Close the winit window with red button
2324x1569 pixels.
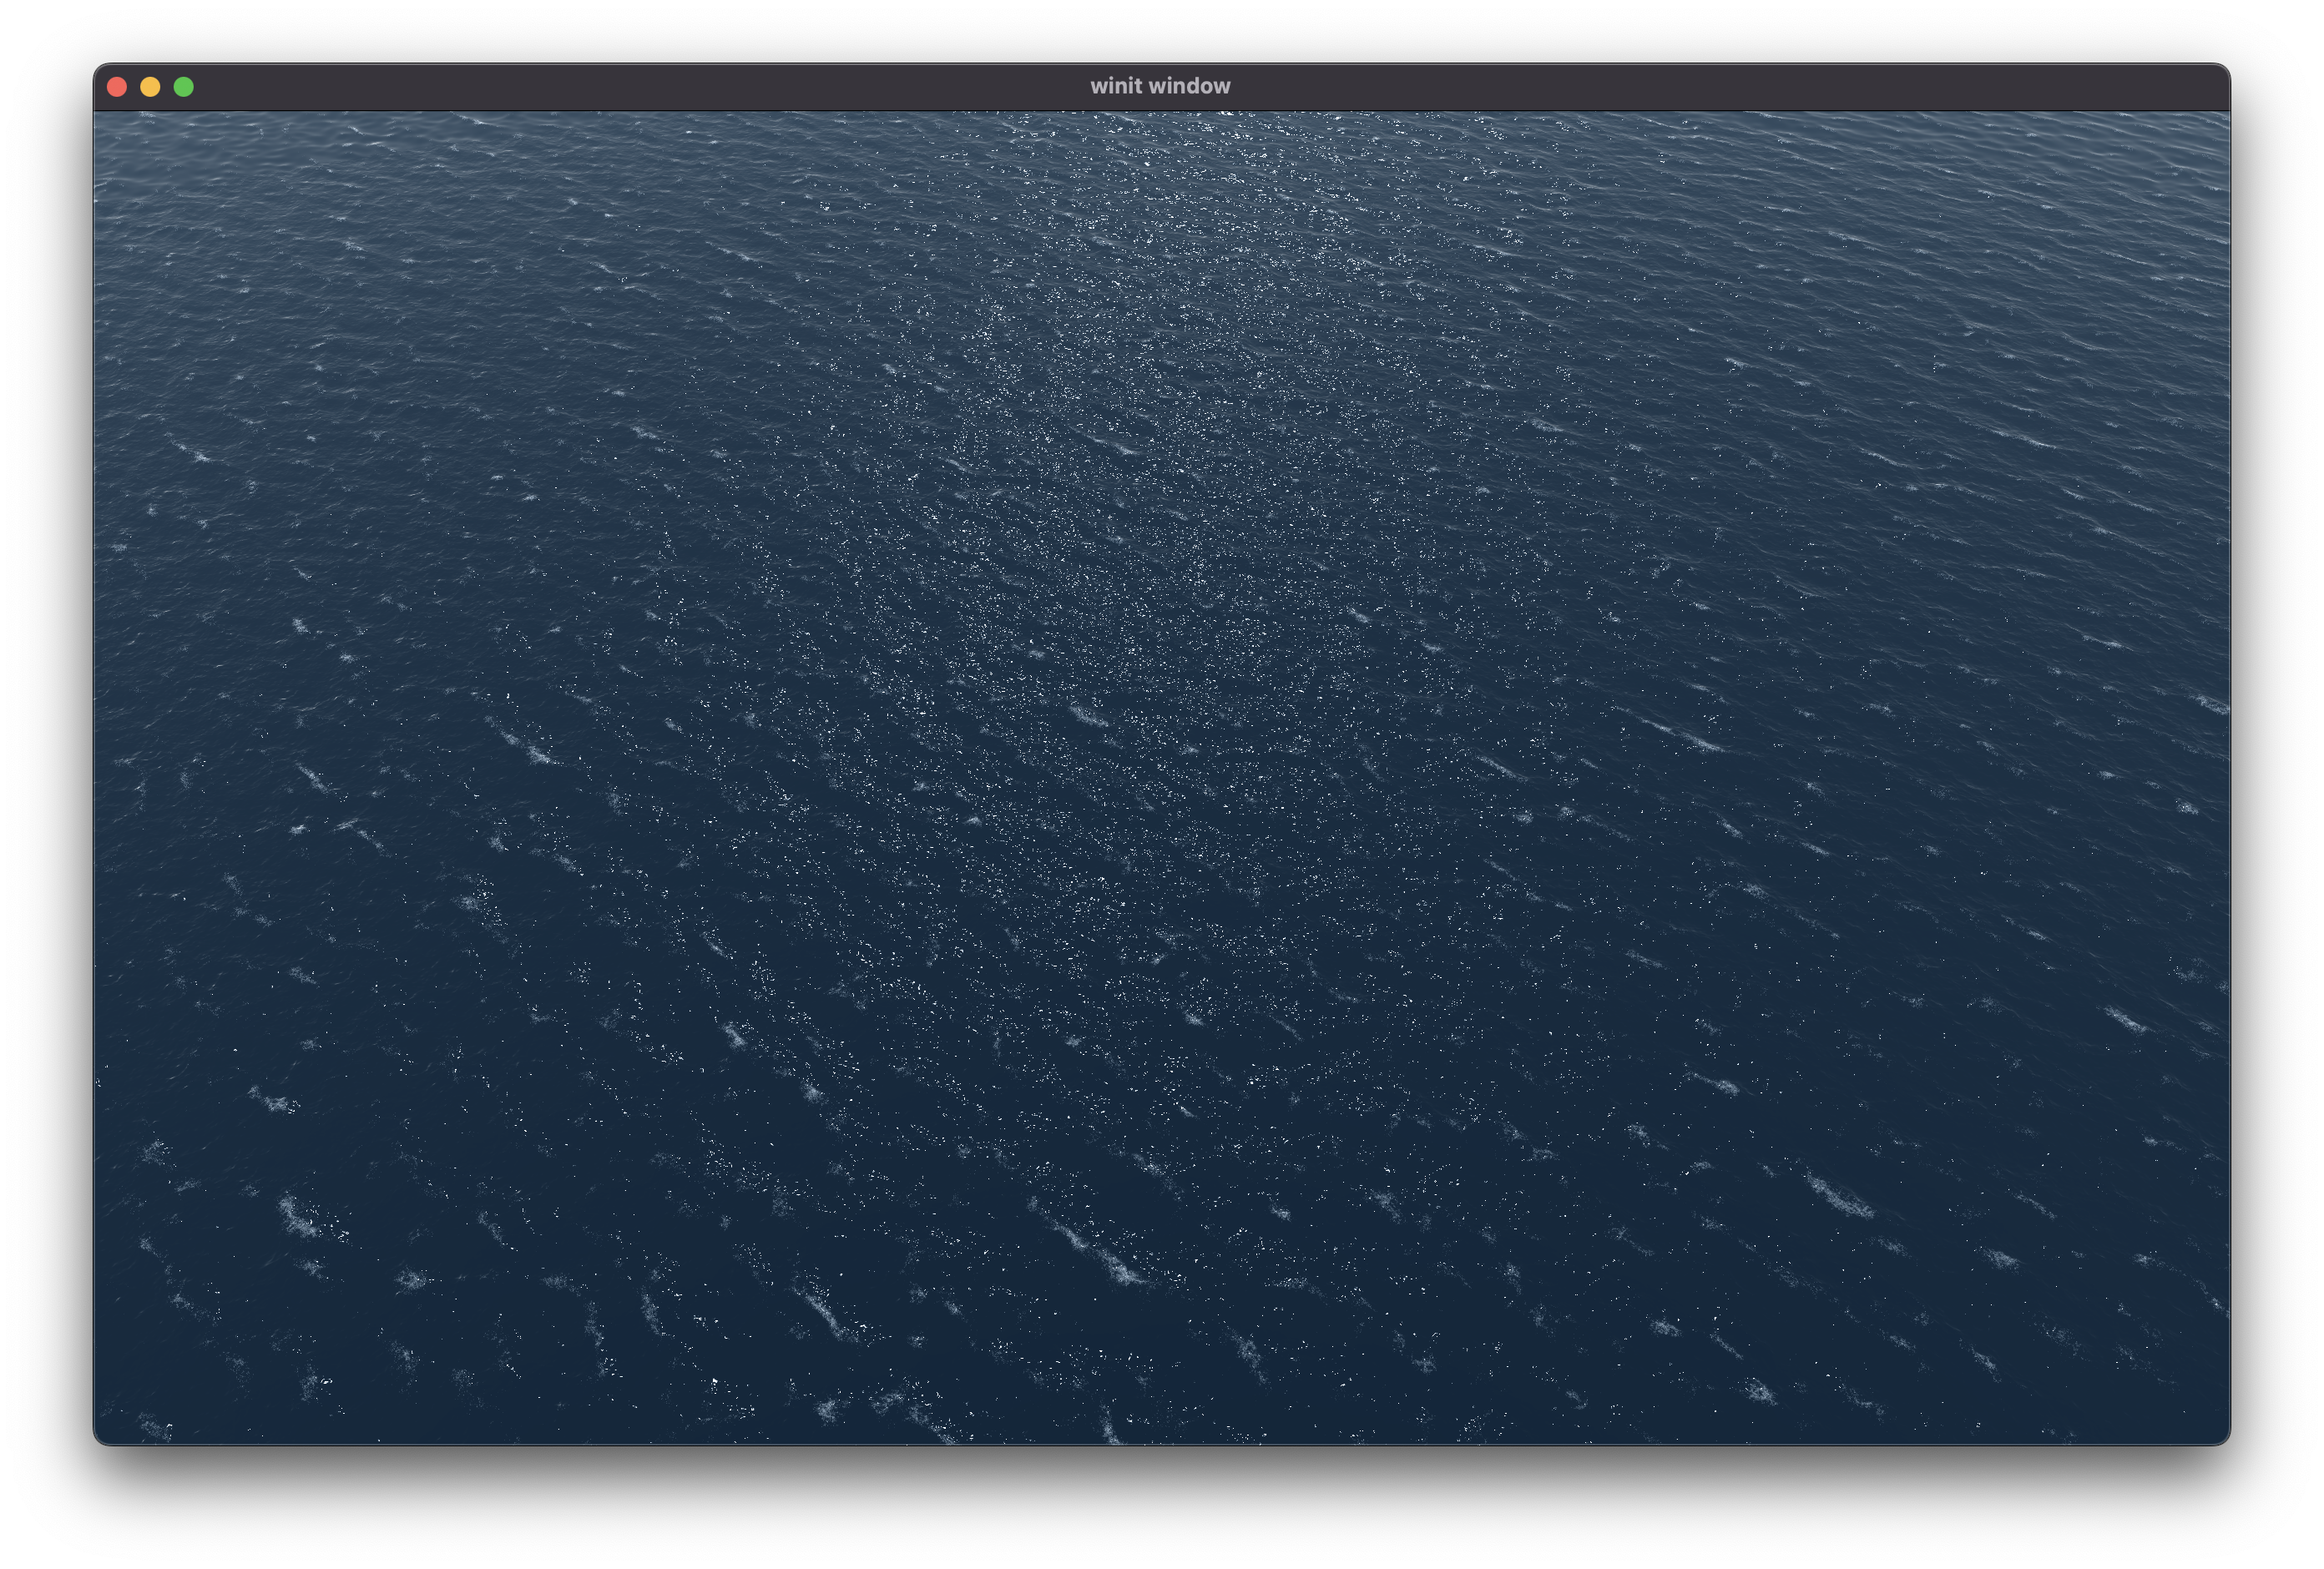[x=117, y=87]
